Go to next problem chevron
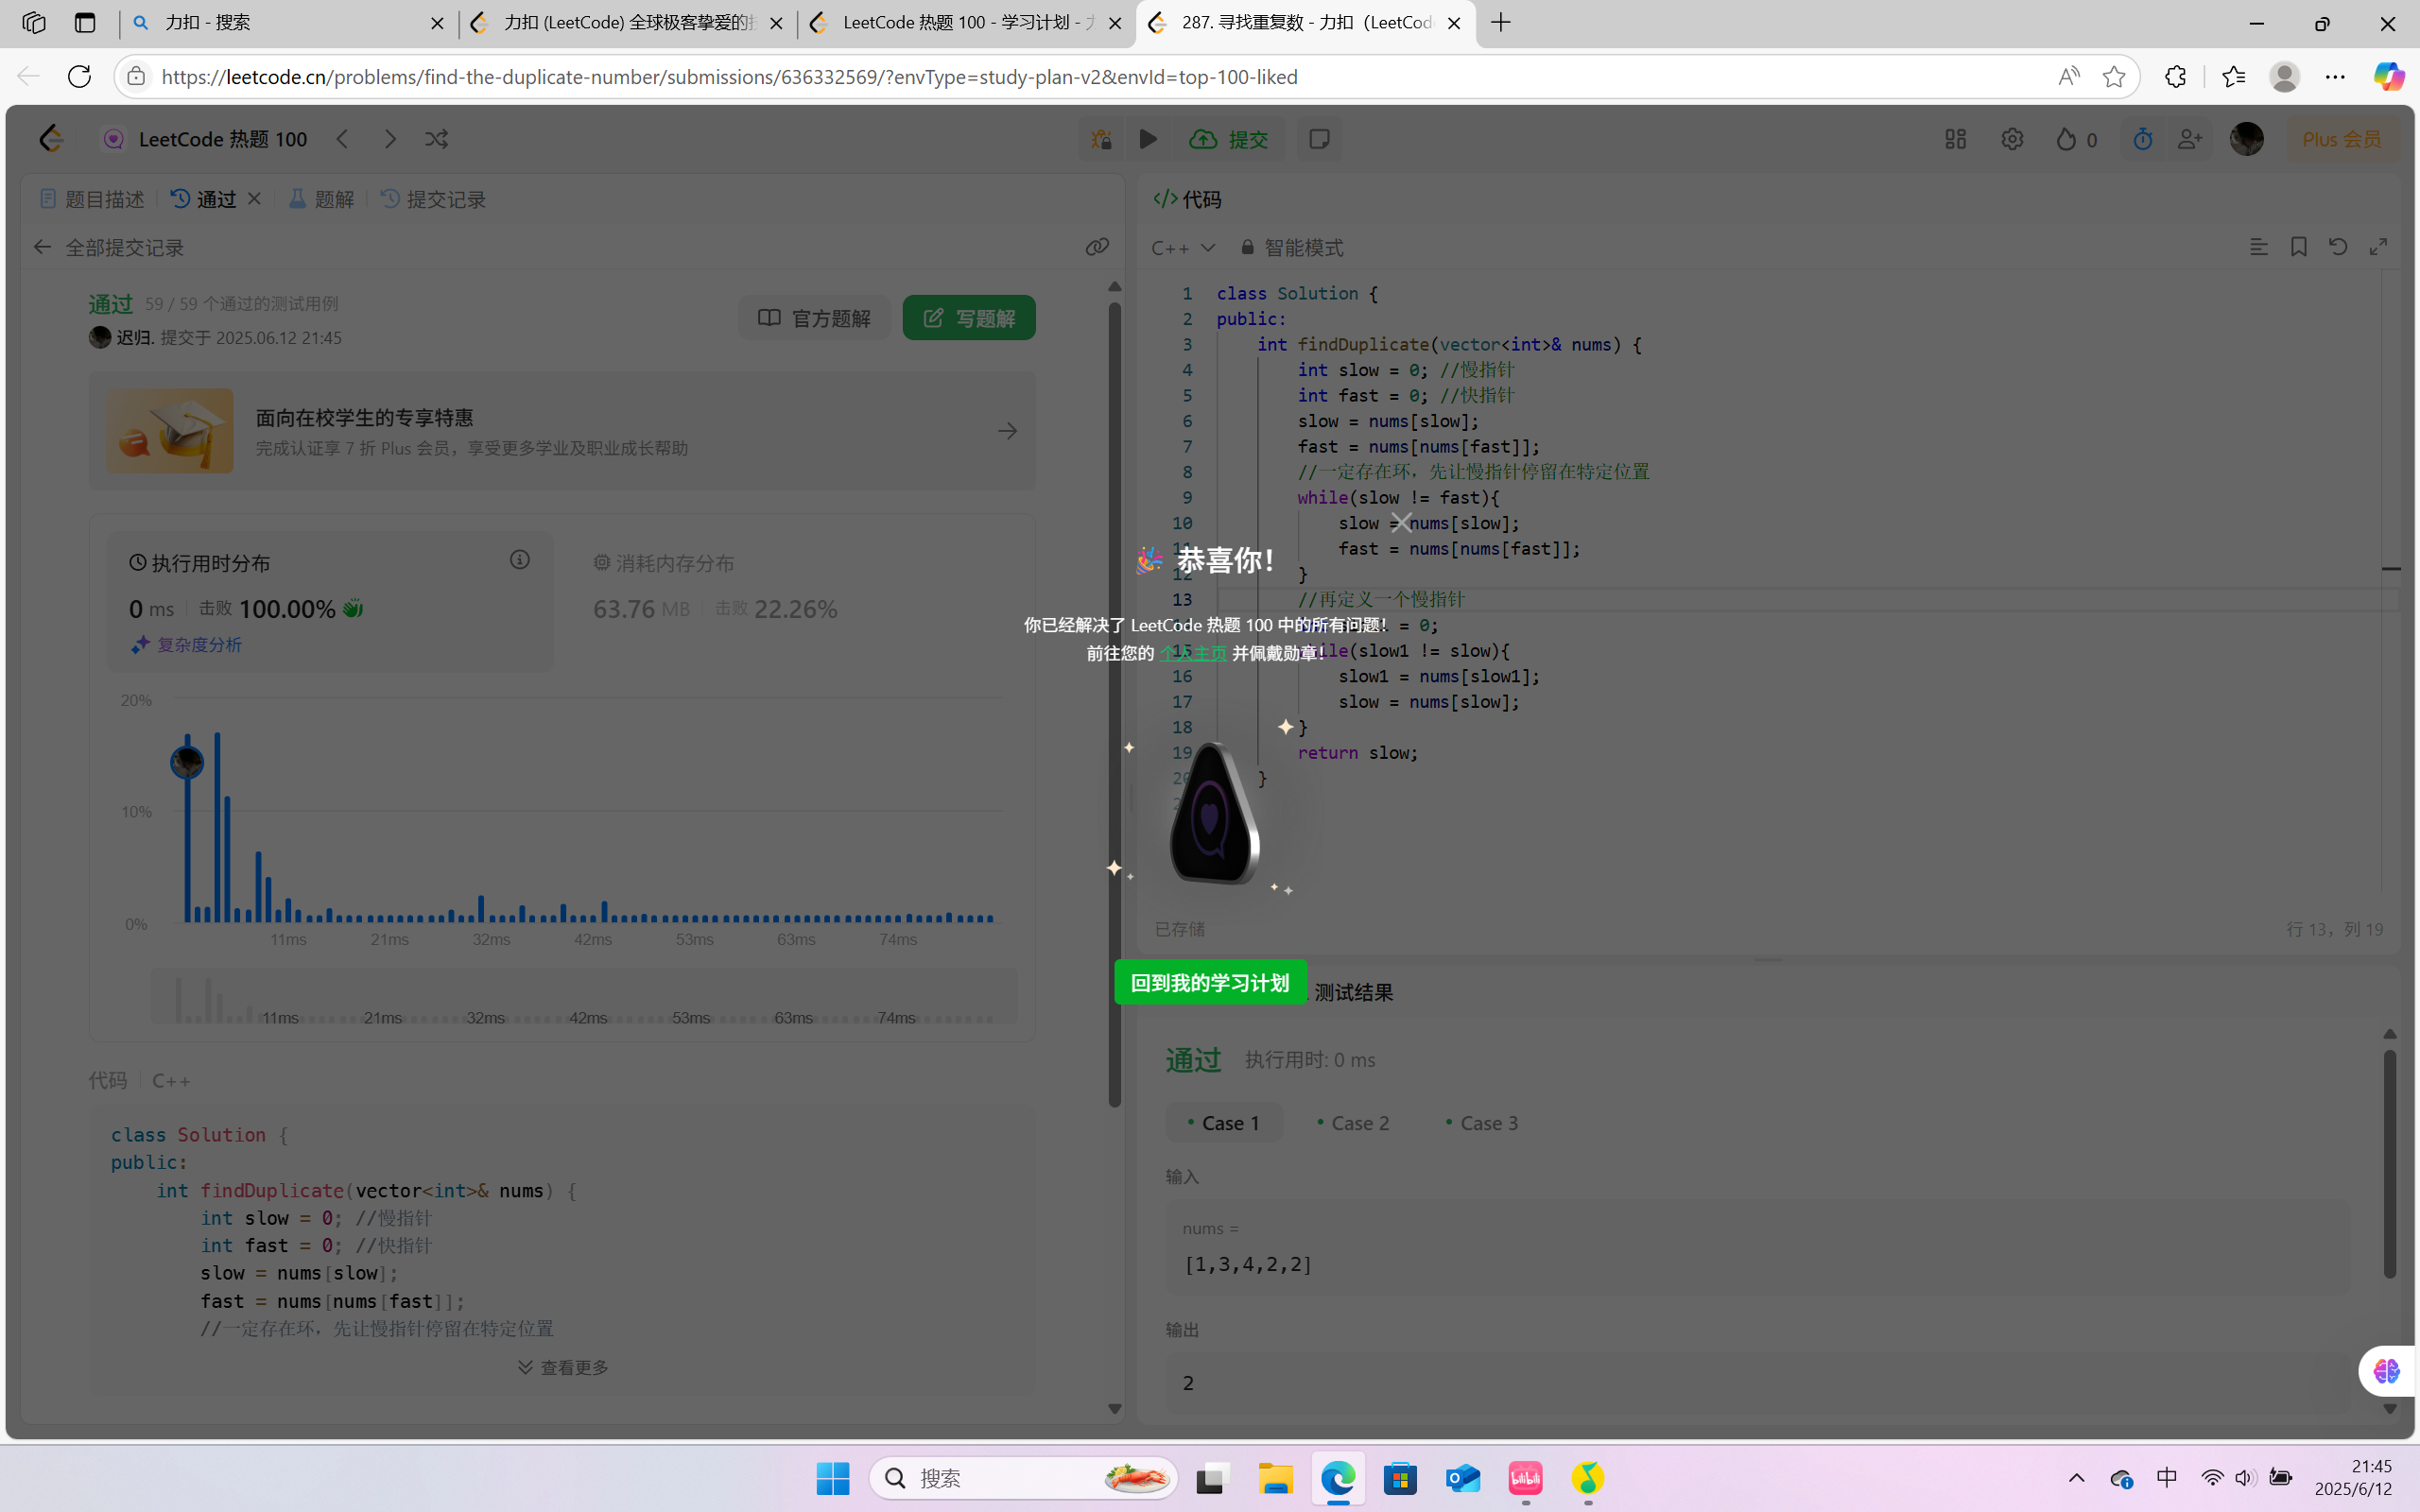Image resolution: width=2420 pixels, height=1512 pixels. 390,139
